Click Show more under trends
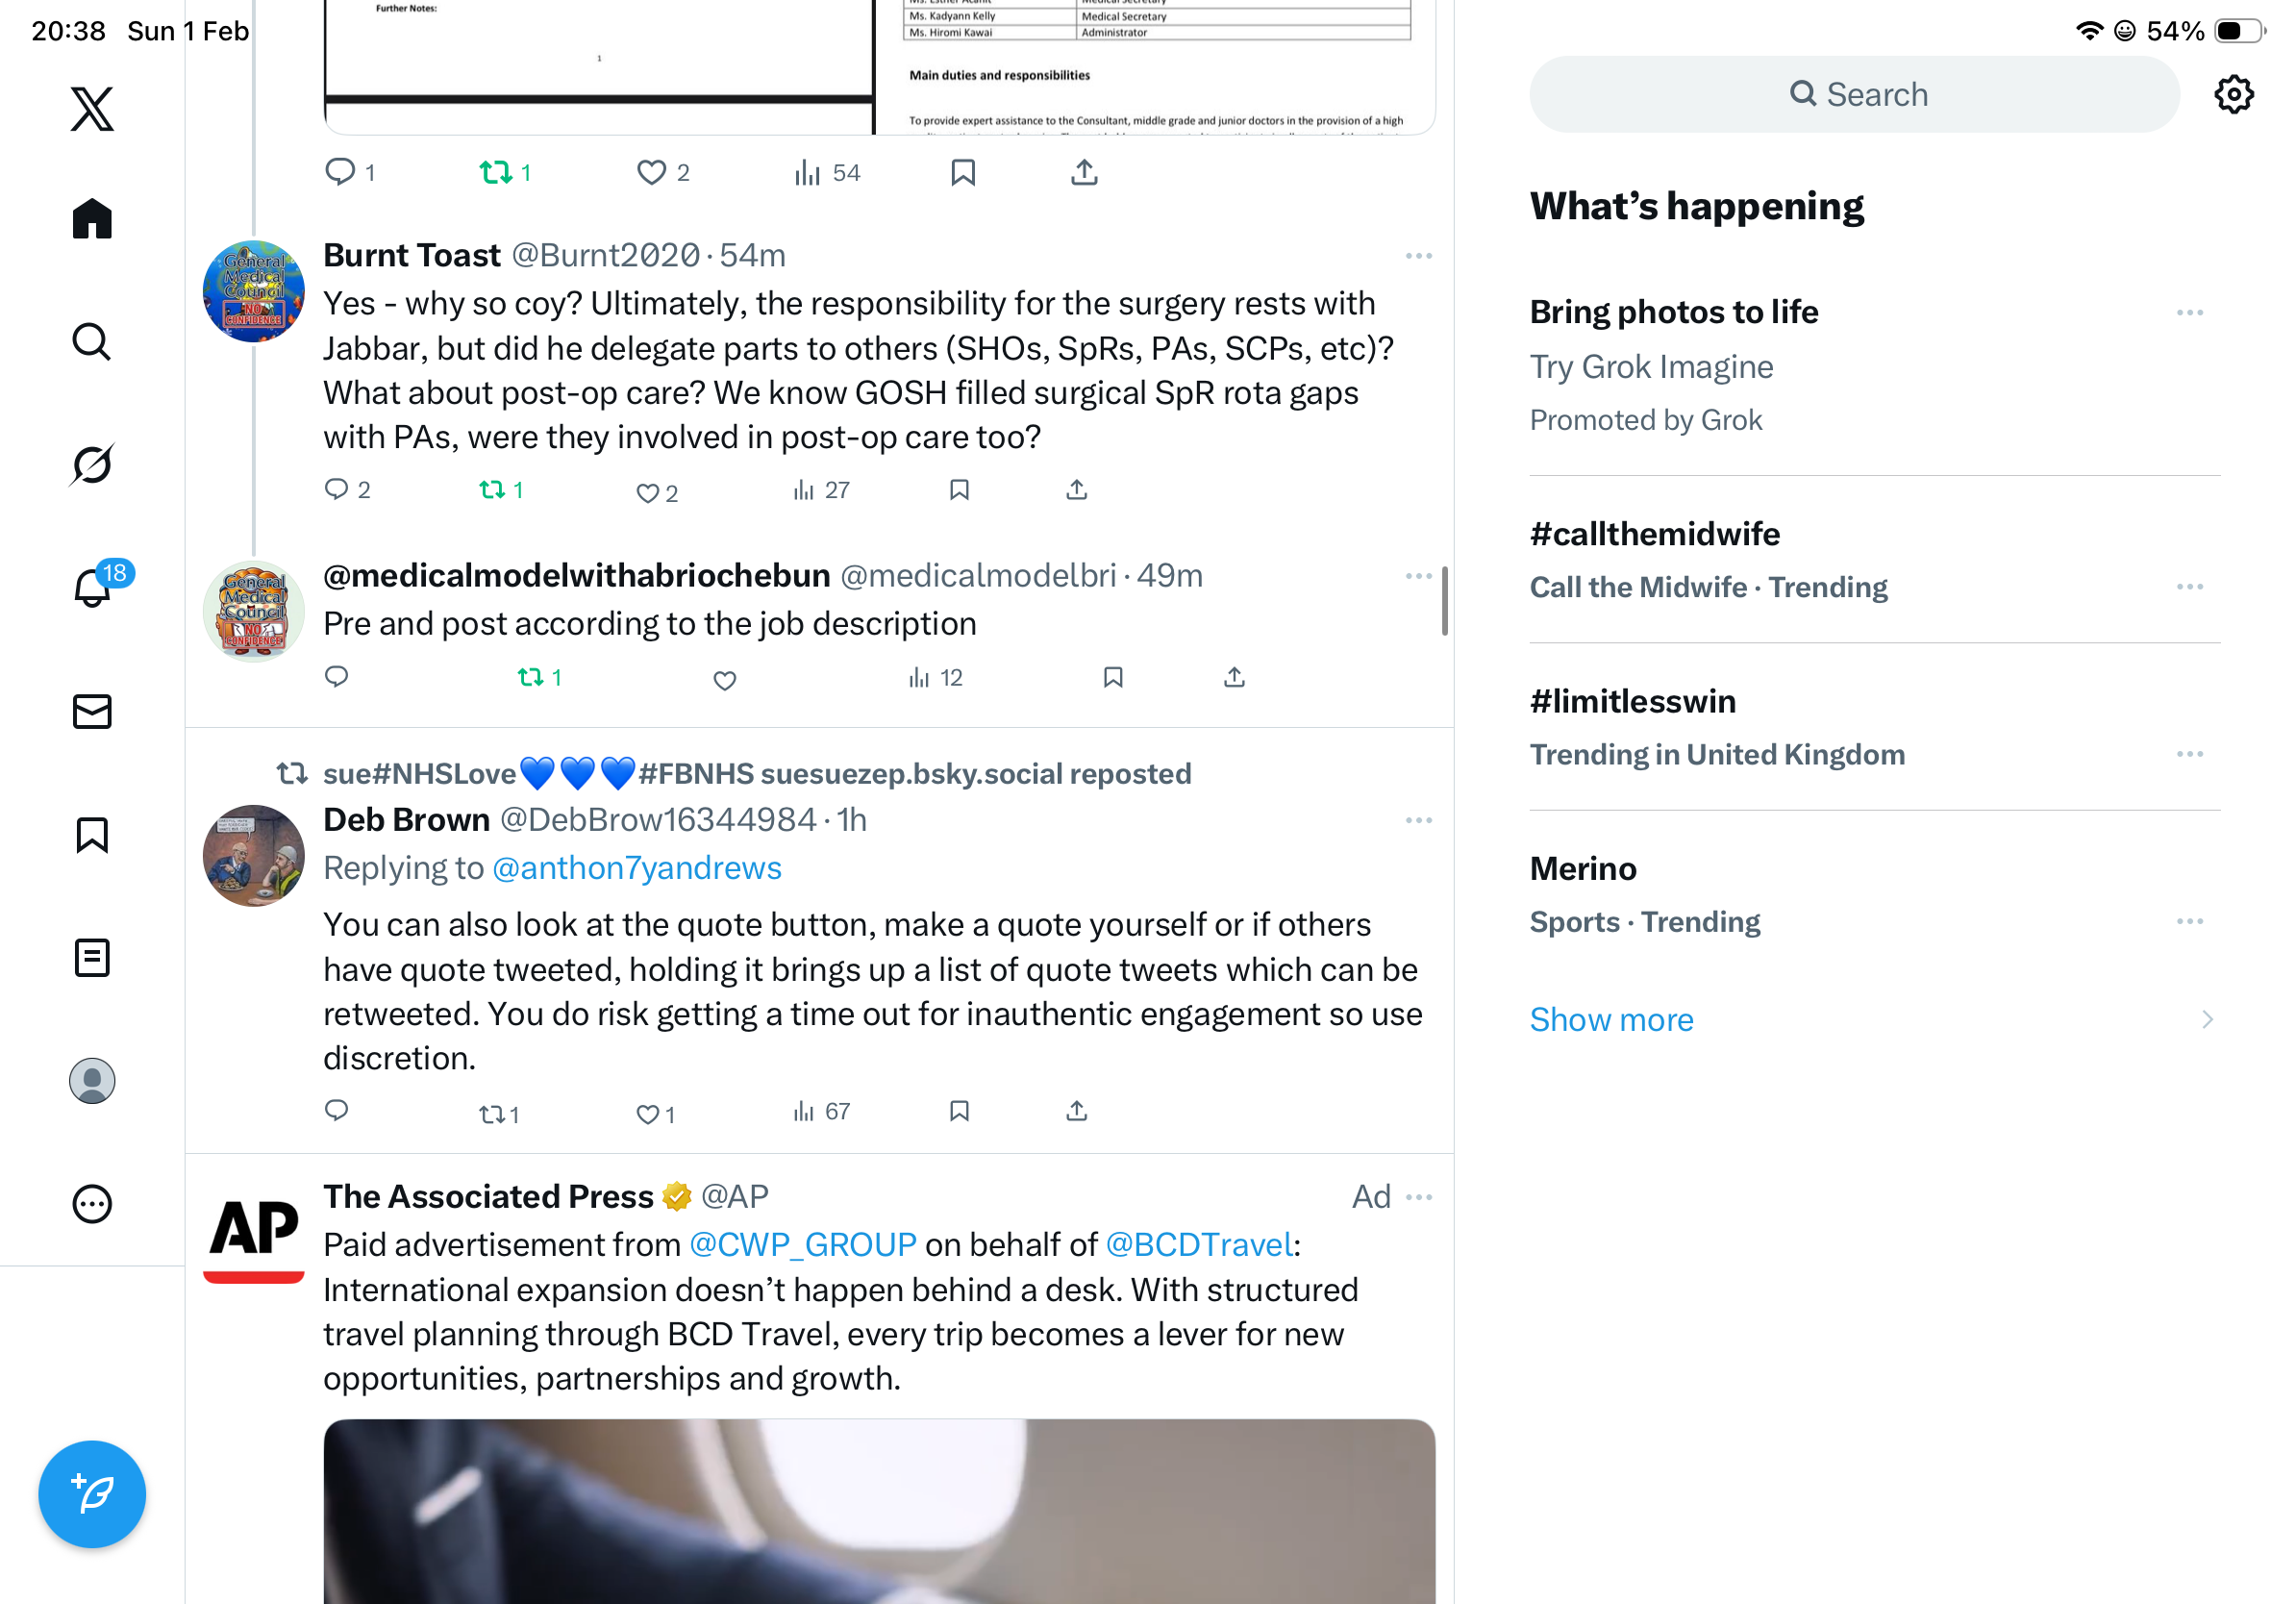2296x1604 pixels. click(1611, 1019)
